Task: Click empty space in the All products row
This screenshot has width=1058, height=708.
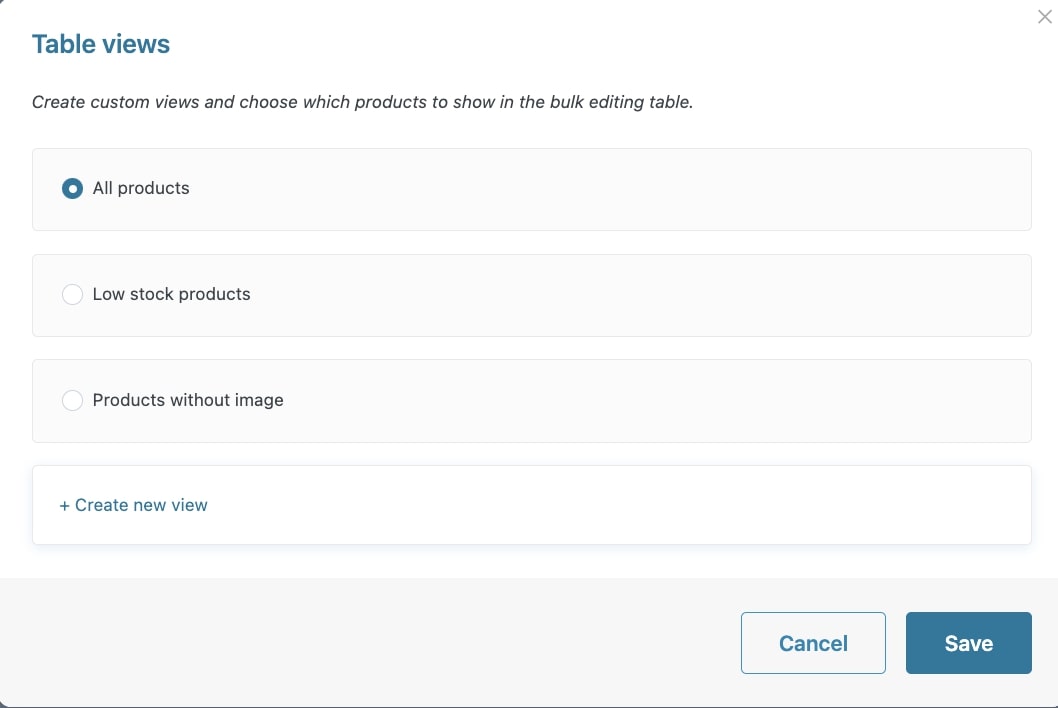Action: (x=600, y=190)
